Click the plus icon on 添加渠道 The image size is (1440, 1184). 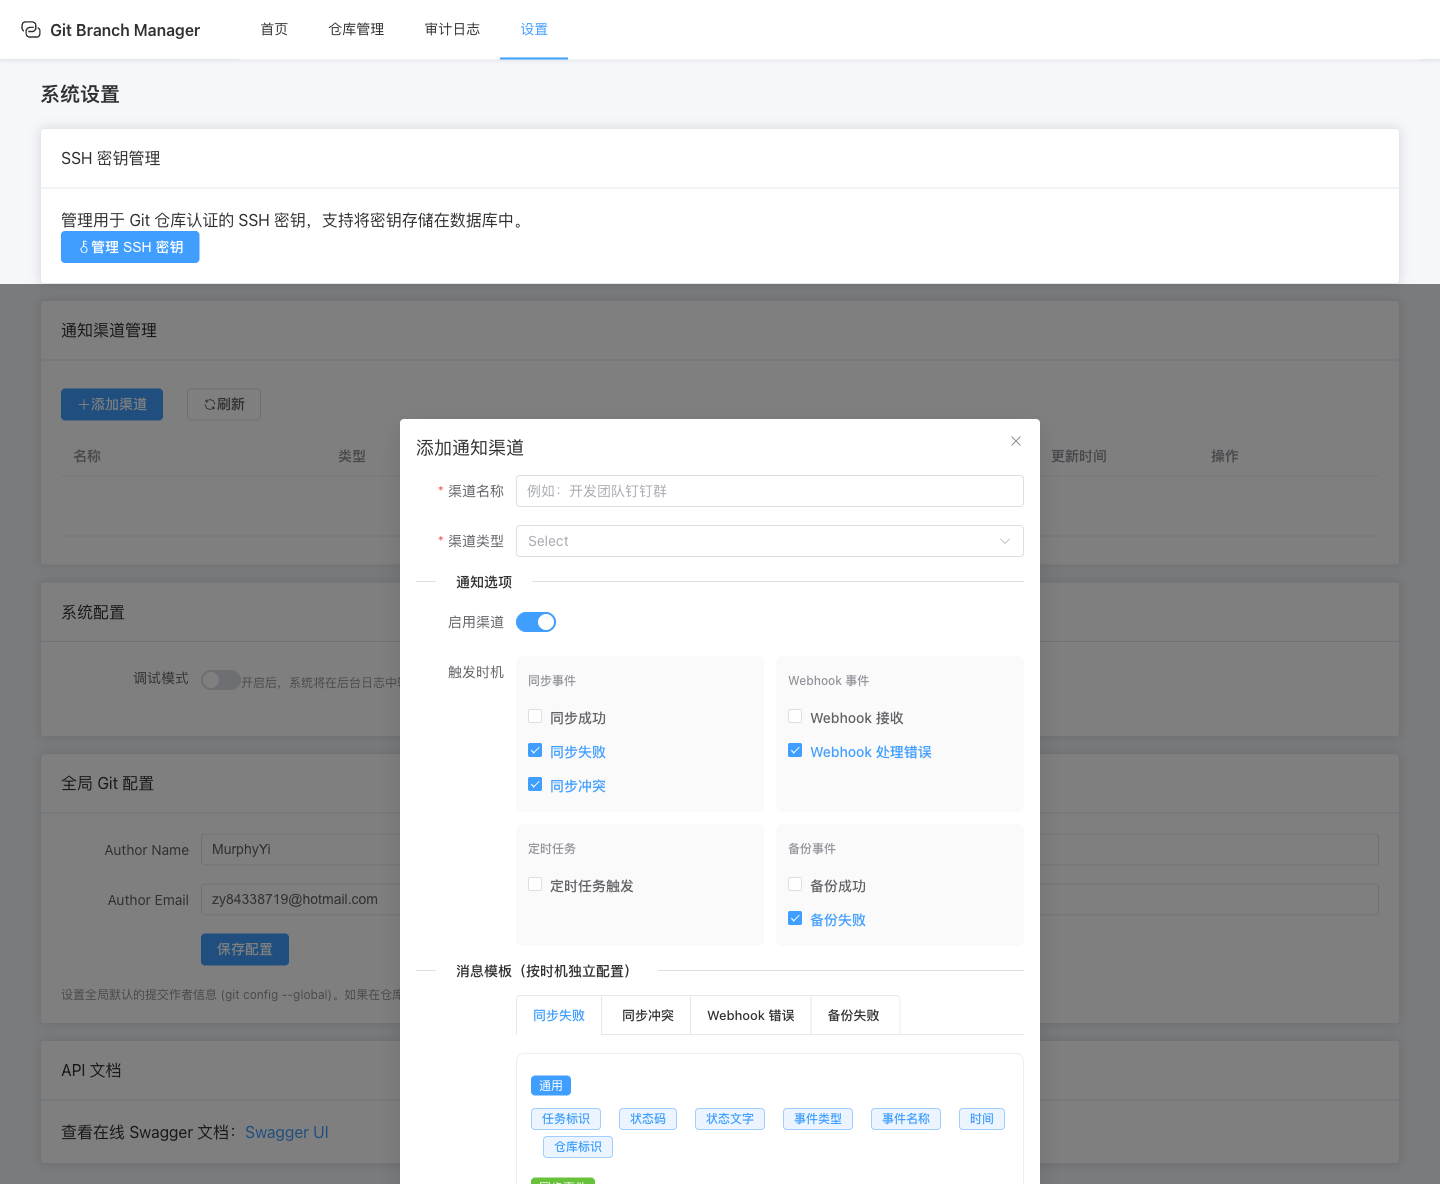[84, 404]
